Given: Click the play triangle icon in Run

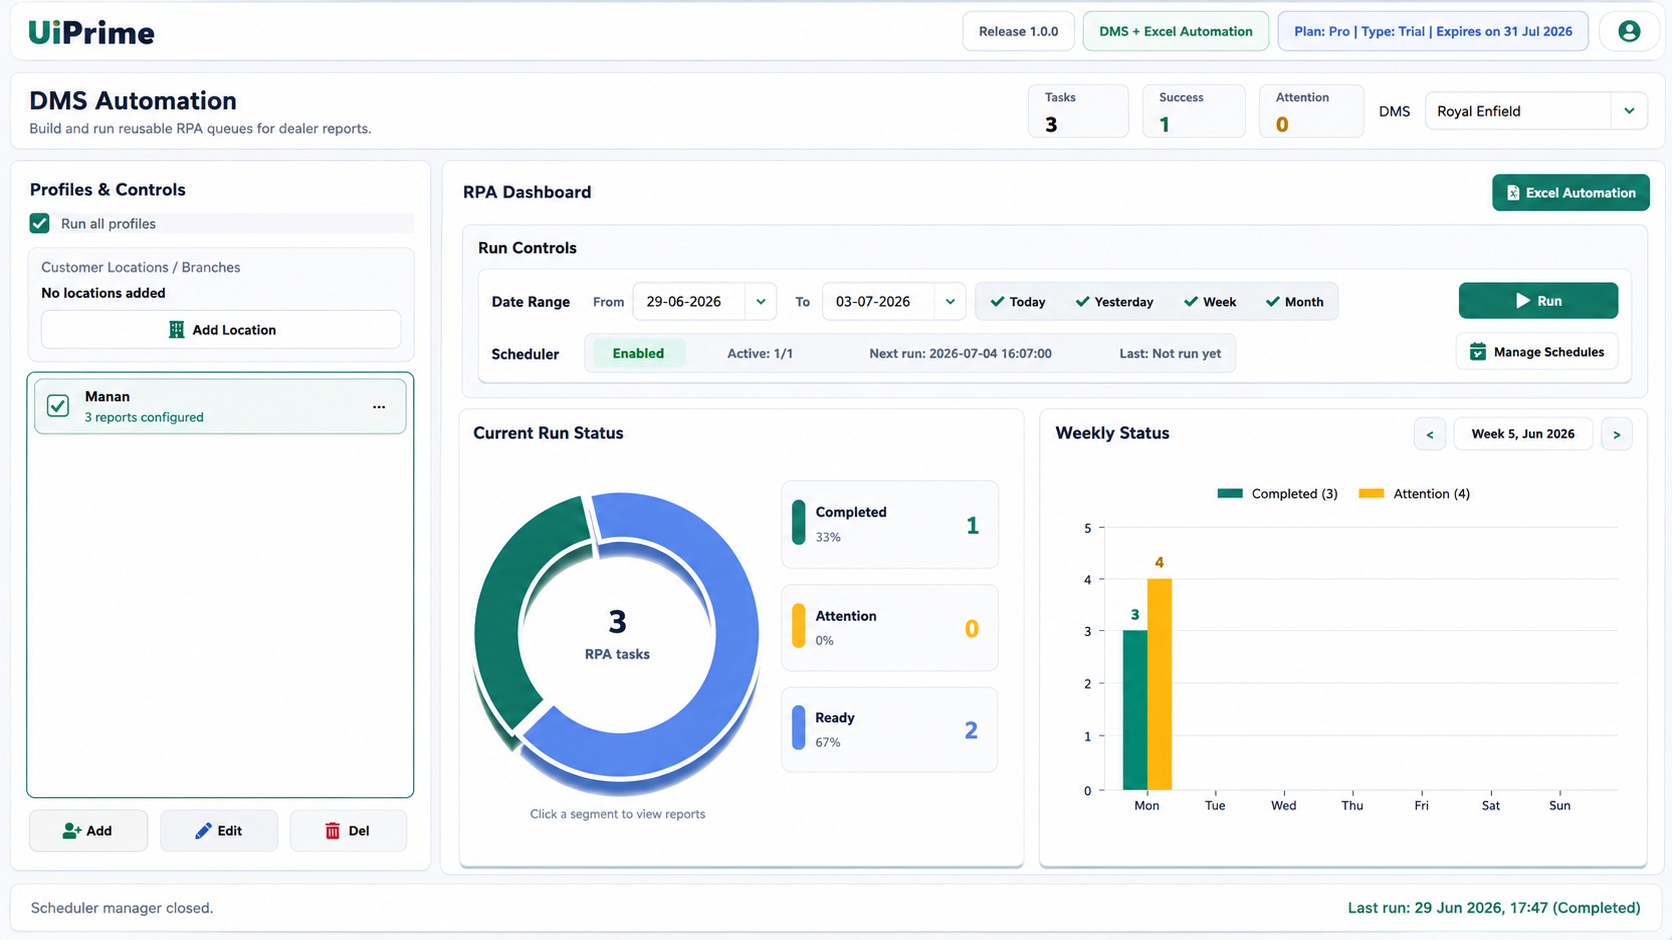Looking at the screenshot, I should click(1522, 301).
